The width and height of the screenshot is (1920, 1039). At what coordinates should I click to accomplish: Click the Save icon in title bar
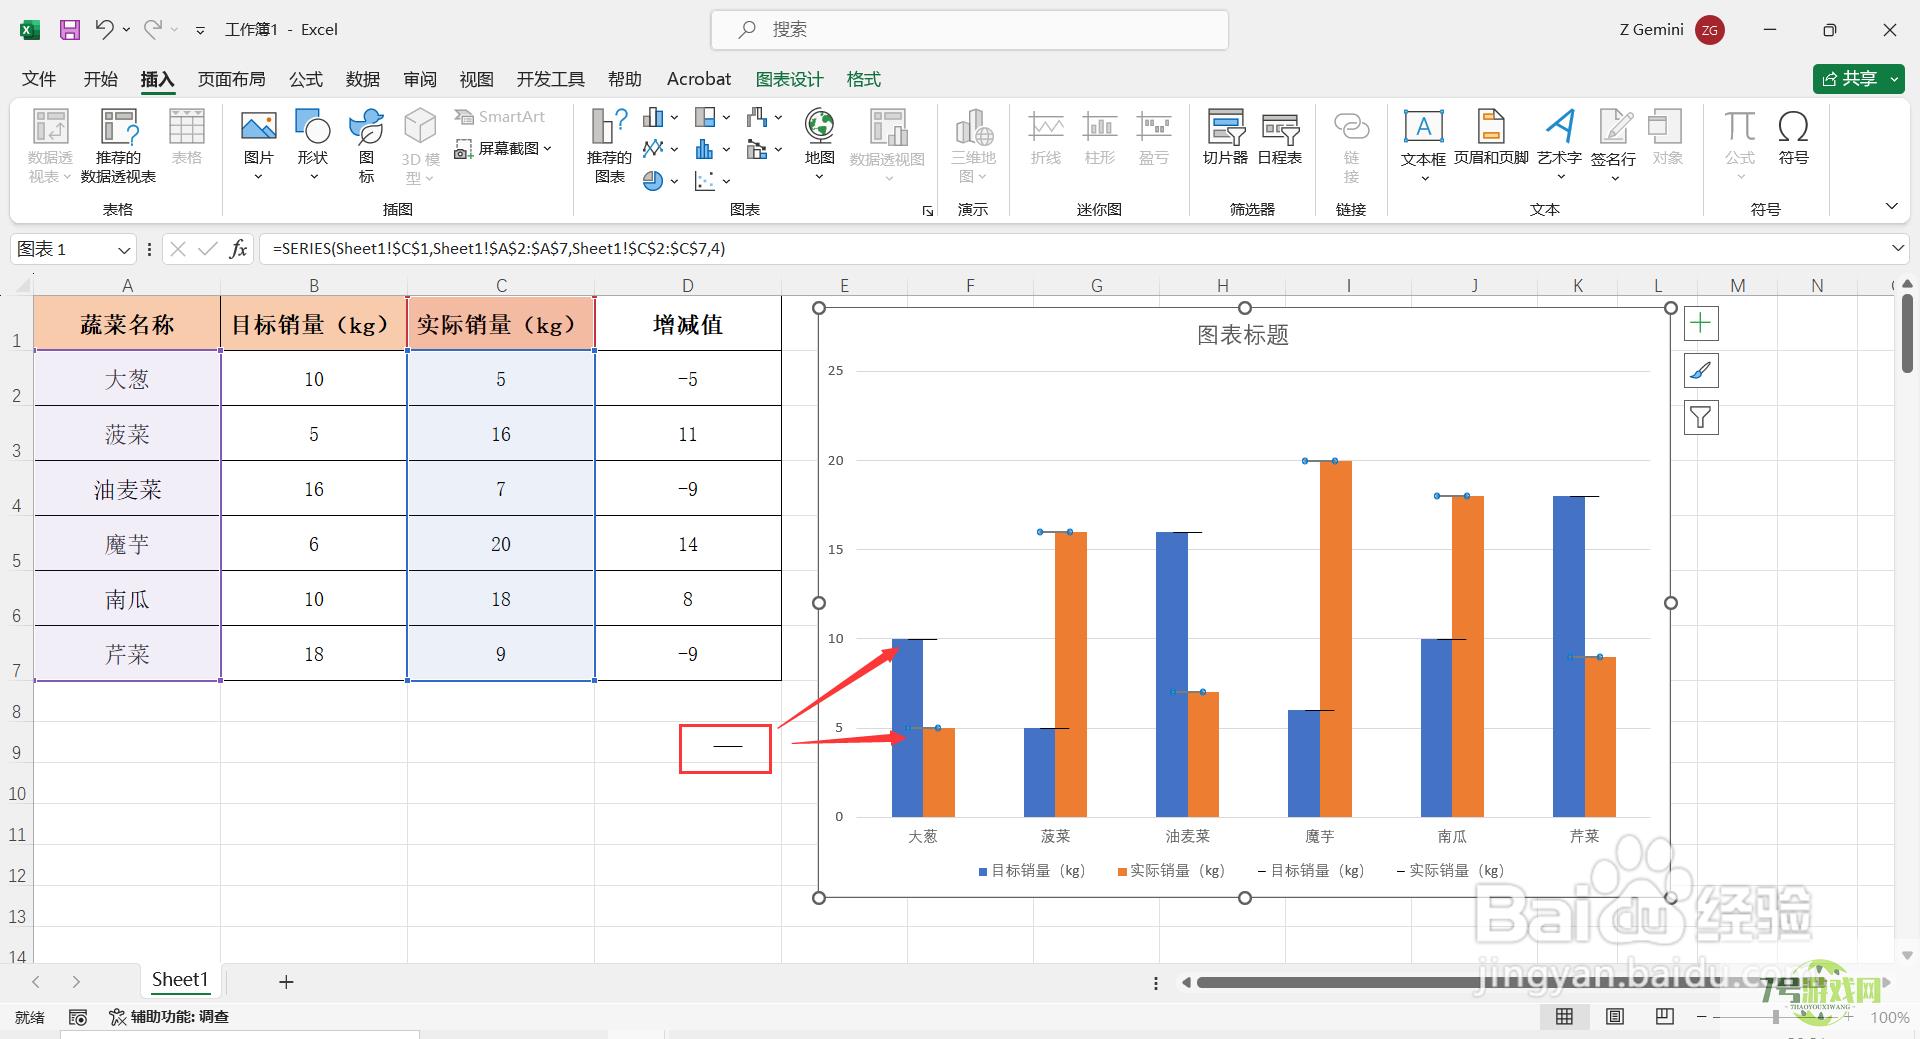(69, 30)
